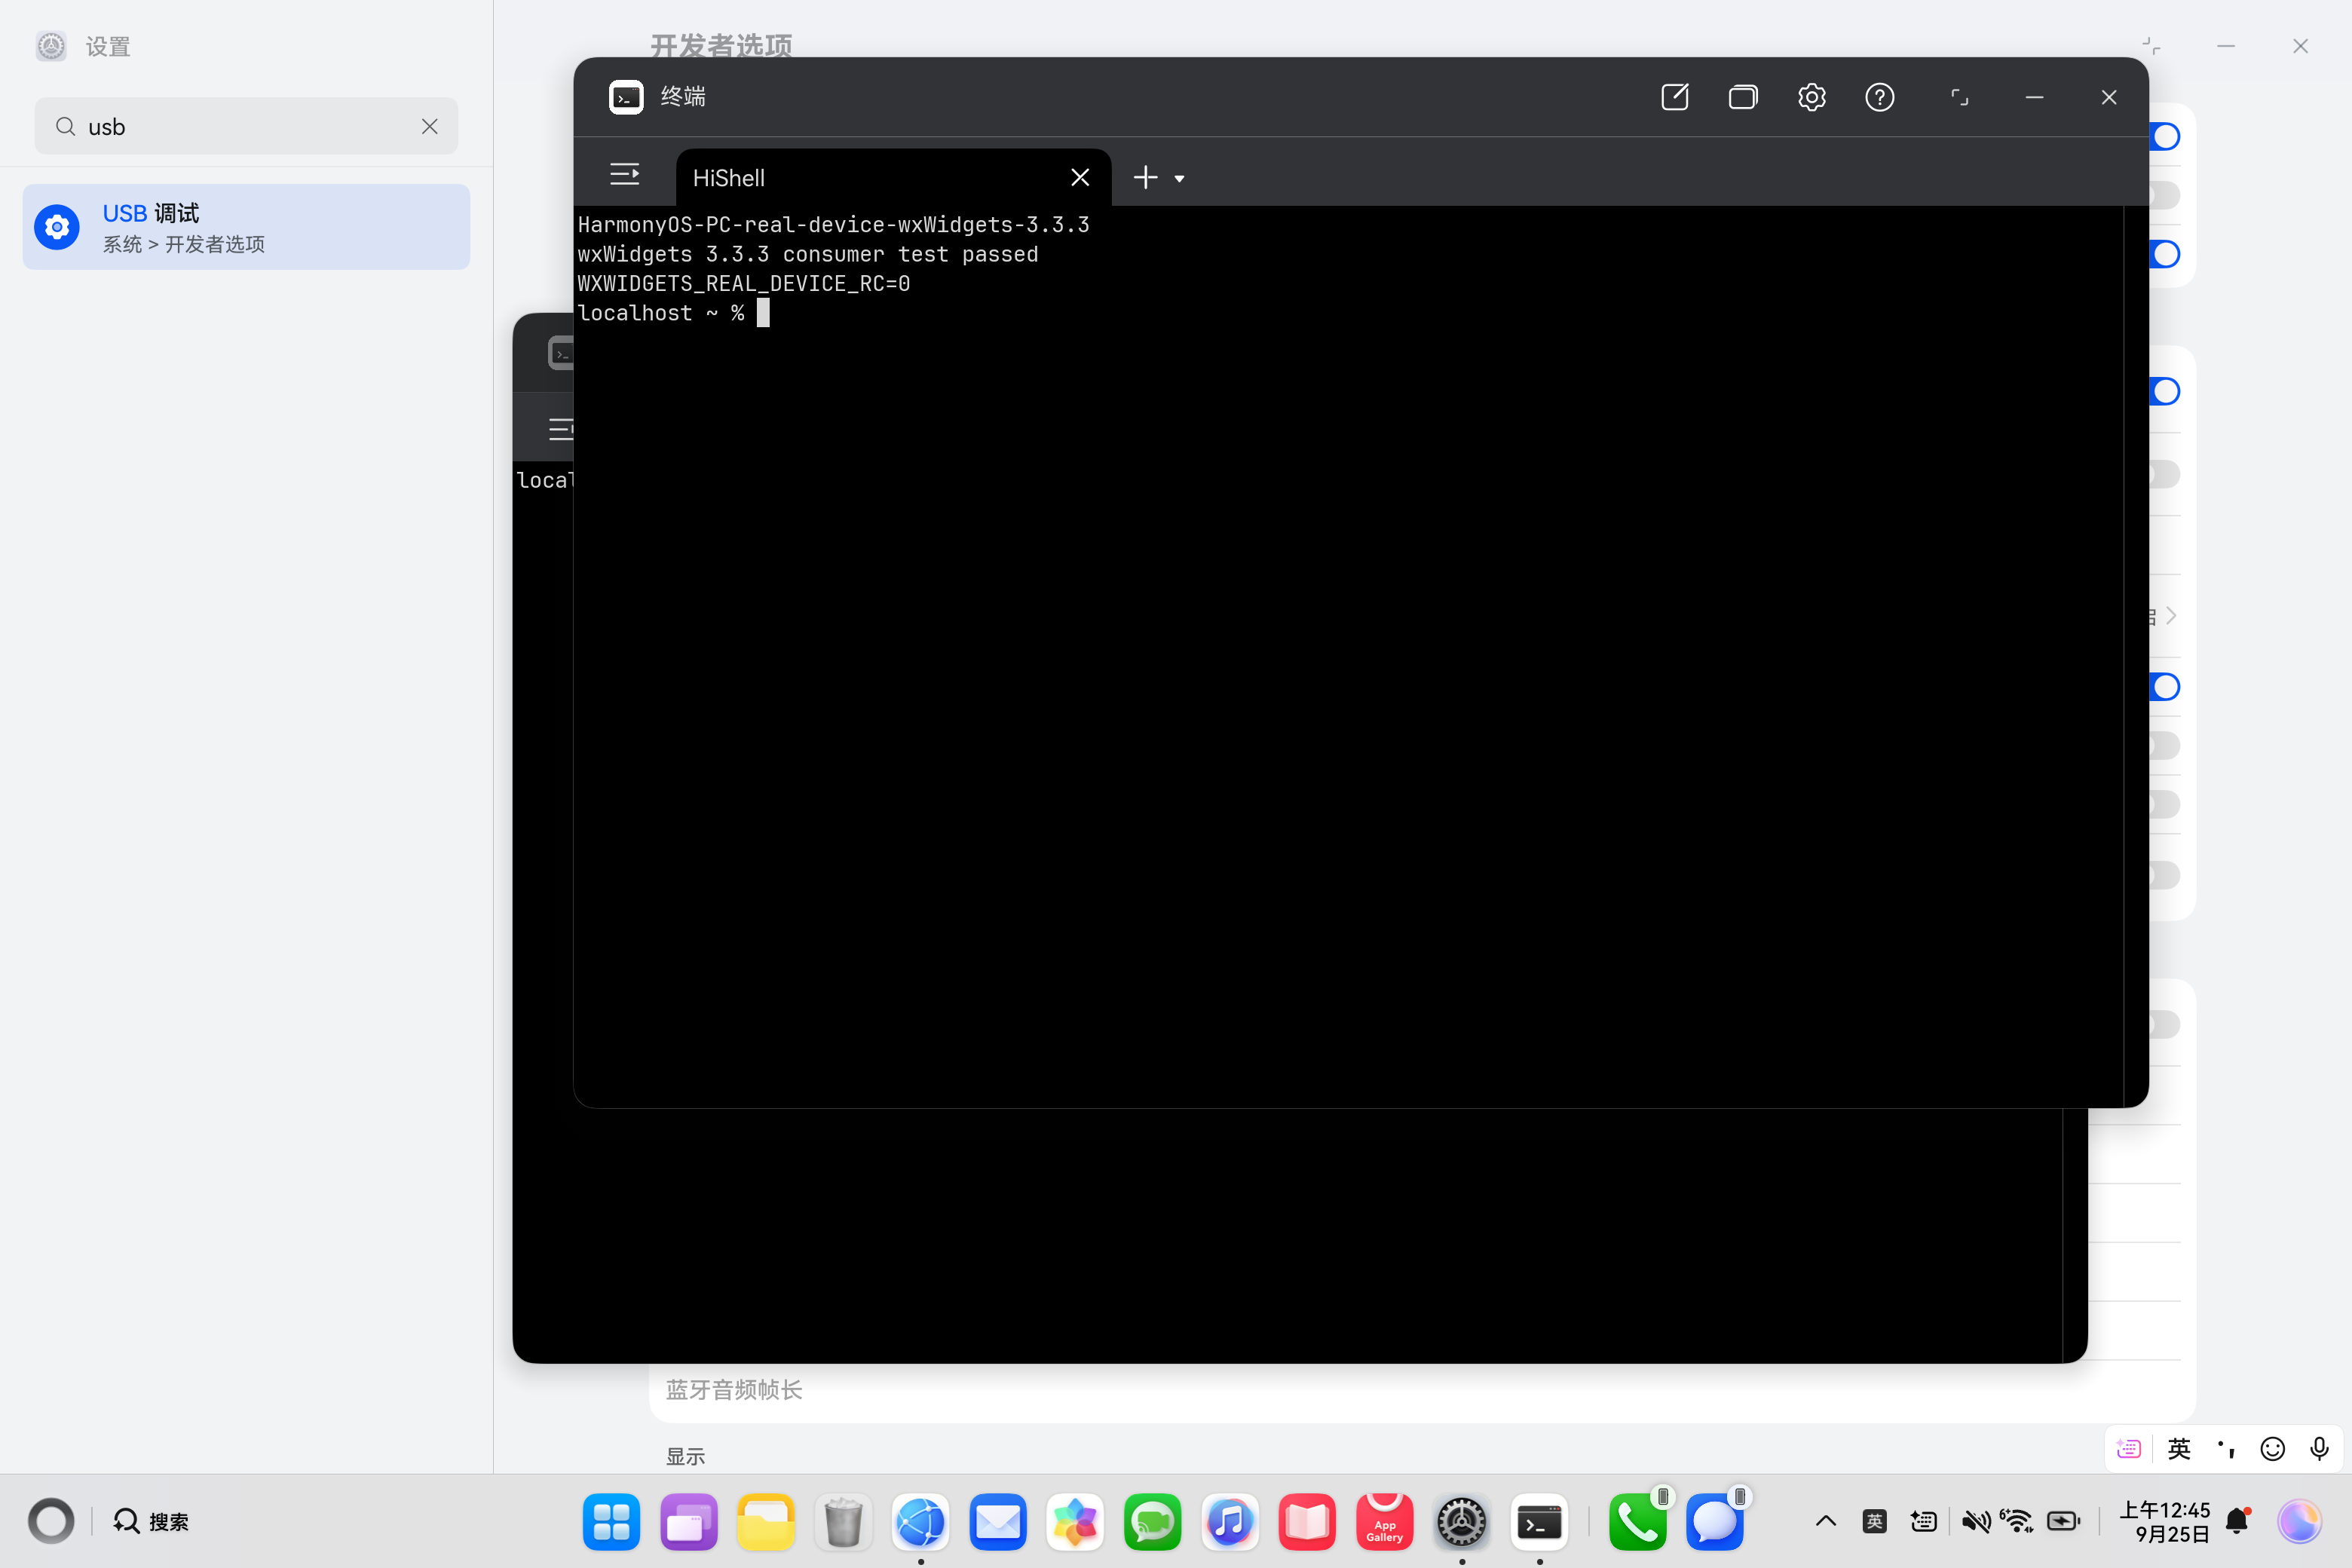Click the Settings window shrink-arrows icon

click(x=2152, y=46)
